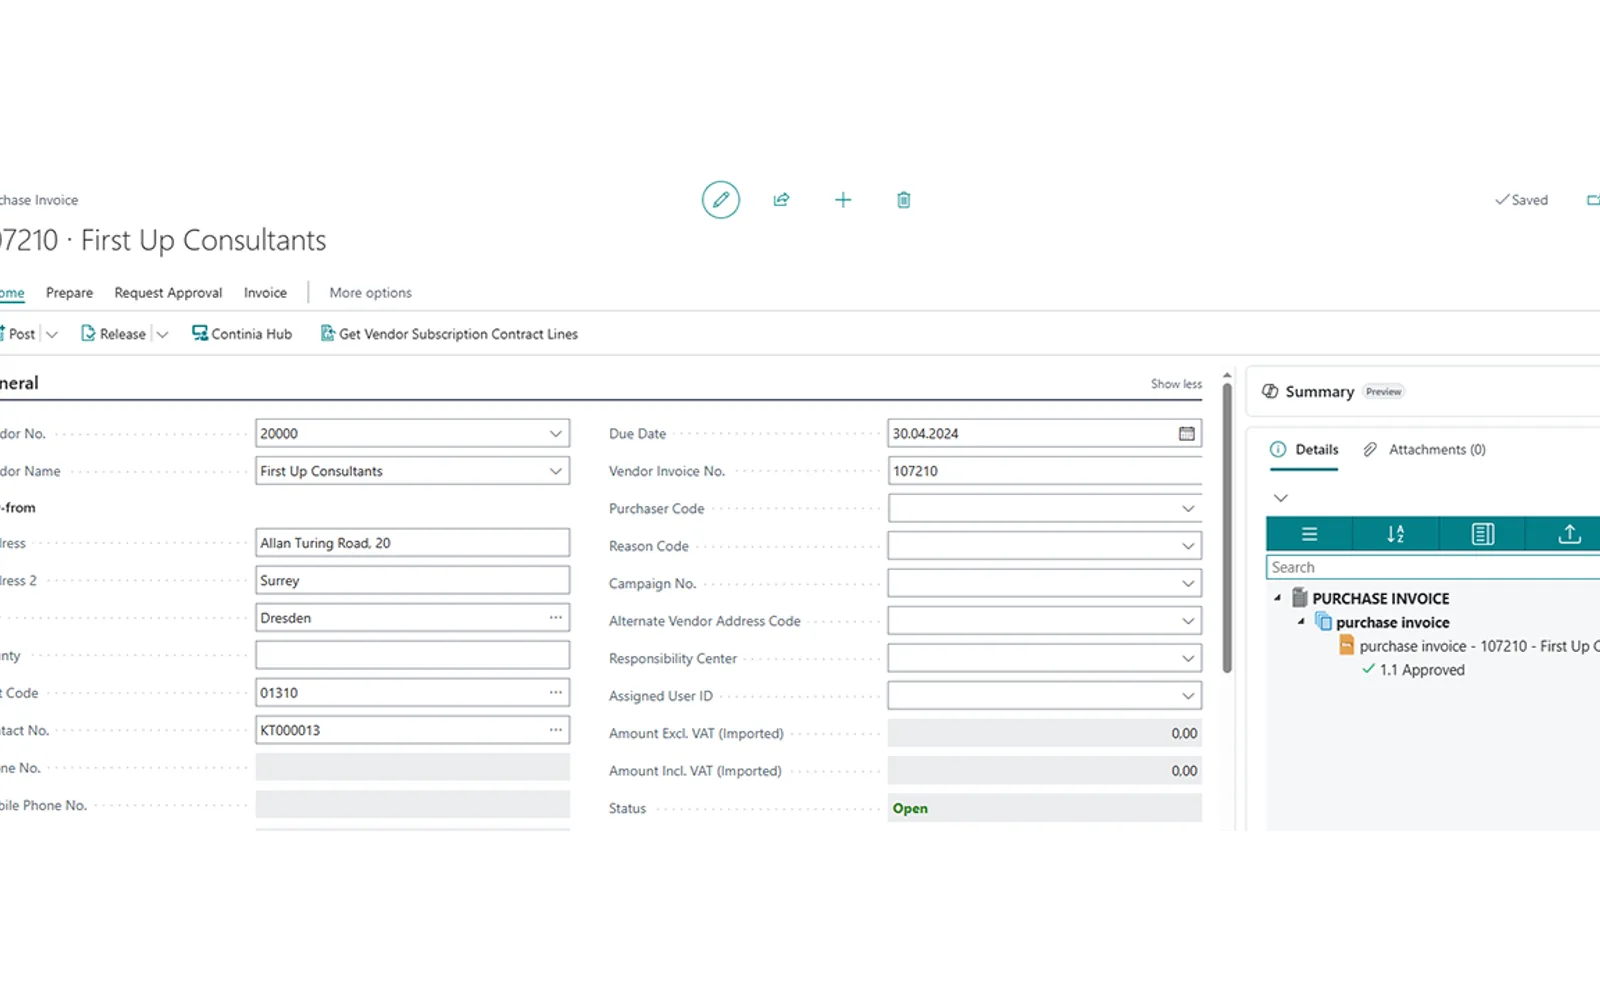Screen dimensions: 1600x1000
Task: Open vendor number 20000 dropdown
Action: point(555,434)
